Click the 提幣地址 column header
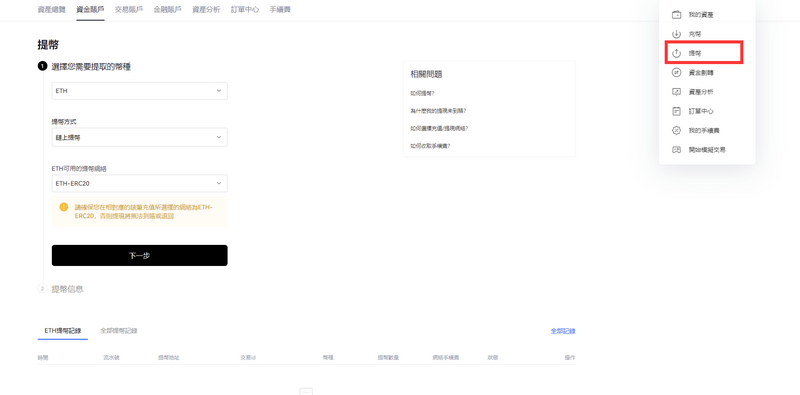Screen dimensions: 800x395 [x=169, y=358]
